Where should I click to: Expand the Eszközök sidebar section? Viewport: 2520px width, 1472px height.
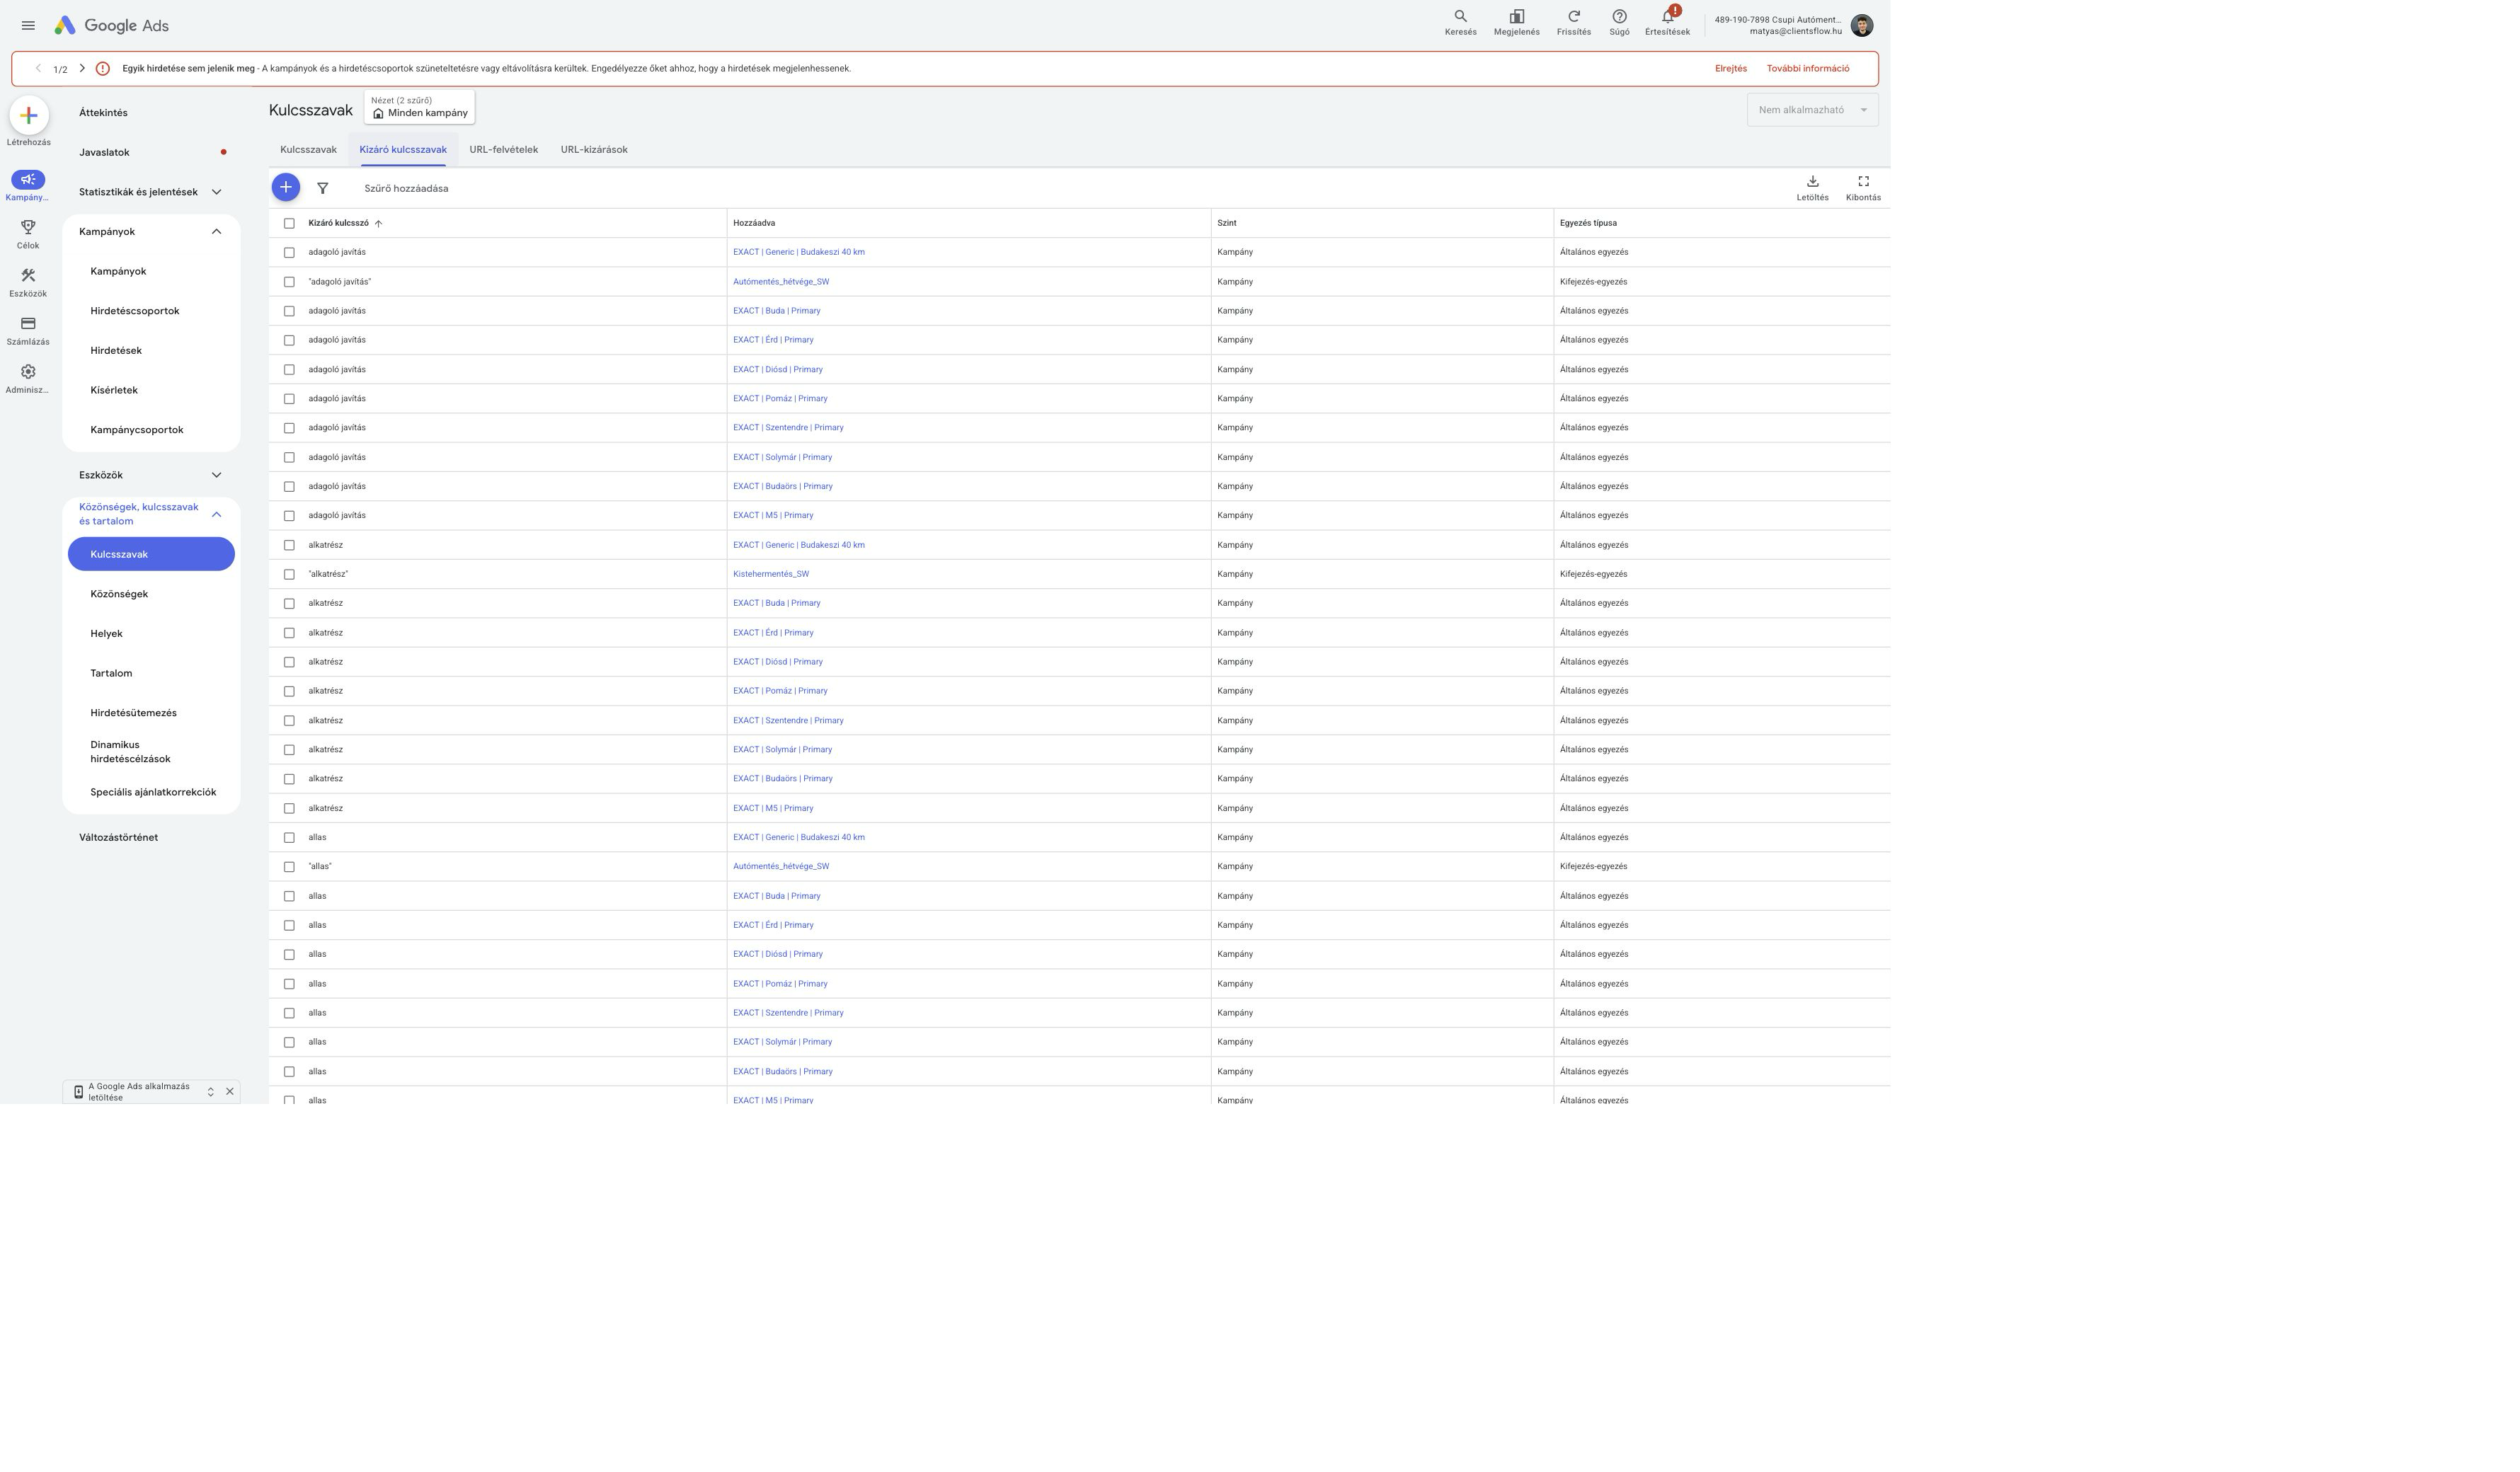pyautogui.click(x=216, y=475)
